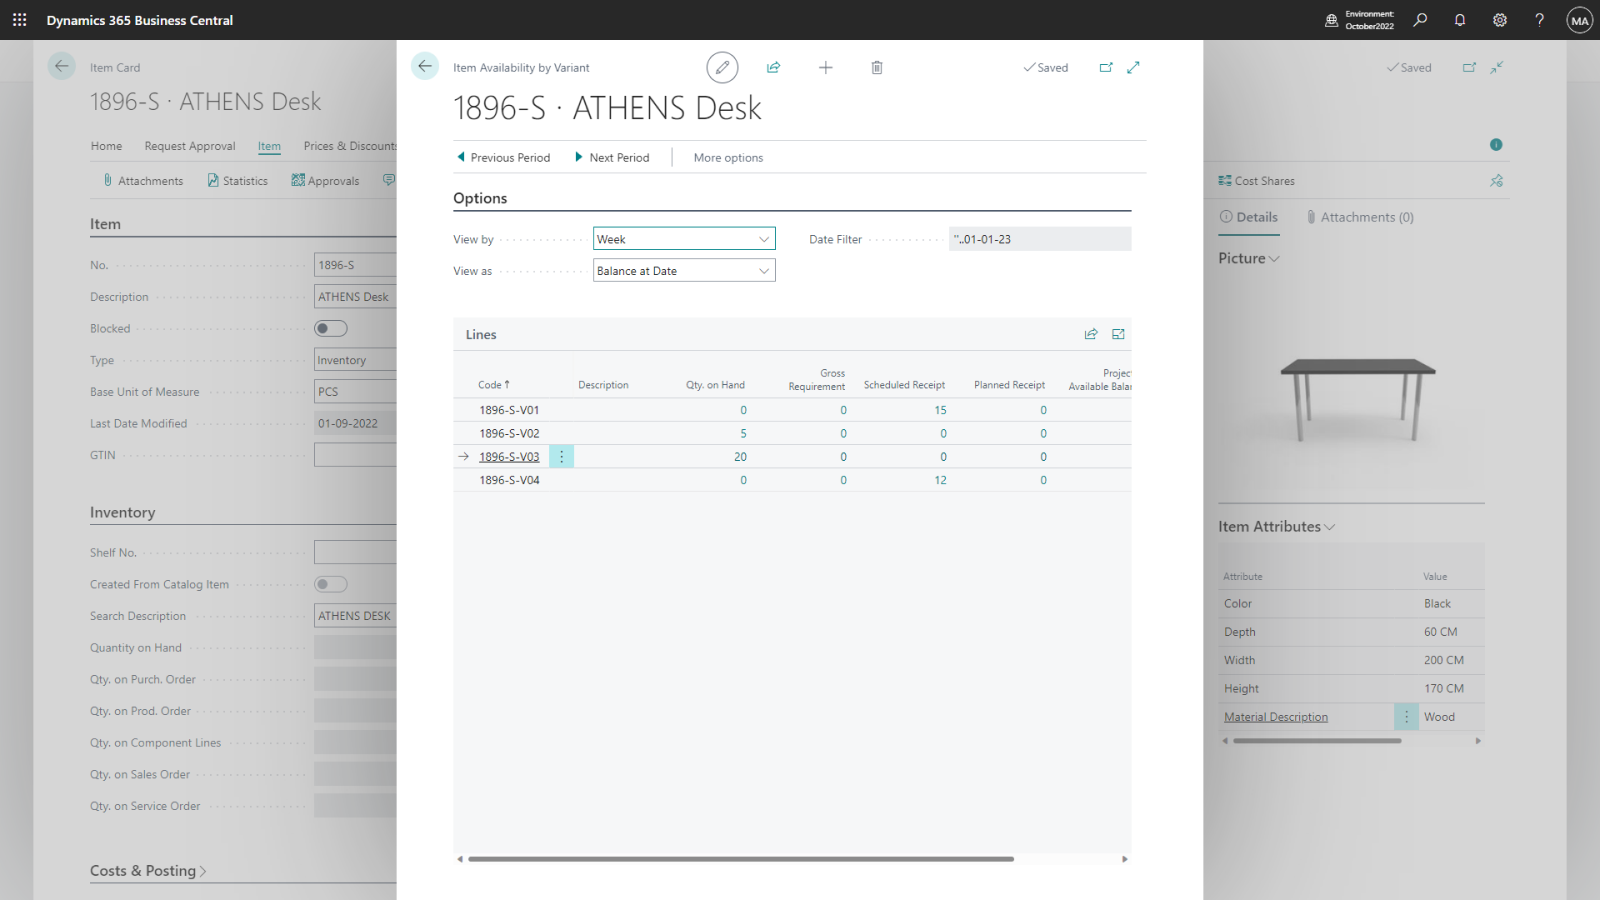Click the delete trash icon
This screenshot has width=1600, height=900.
(877, 67)
